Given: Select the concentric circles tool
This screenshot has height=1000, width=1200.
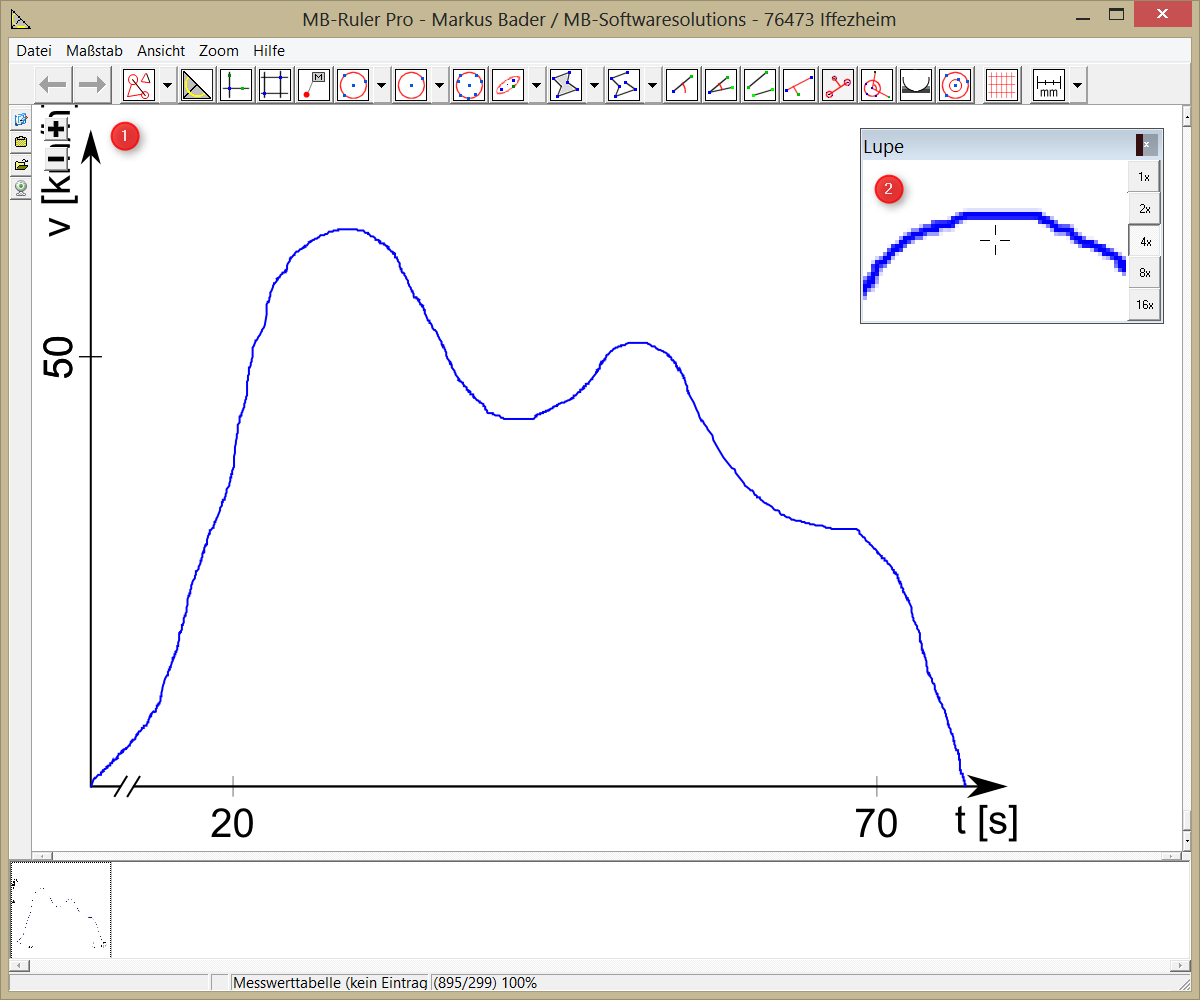Looking at the screenshot, I should pyautogui.click(x=956, y=86).
